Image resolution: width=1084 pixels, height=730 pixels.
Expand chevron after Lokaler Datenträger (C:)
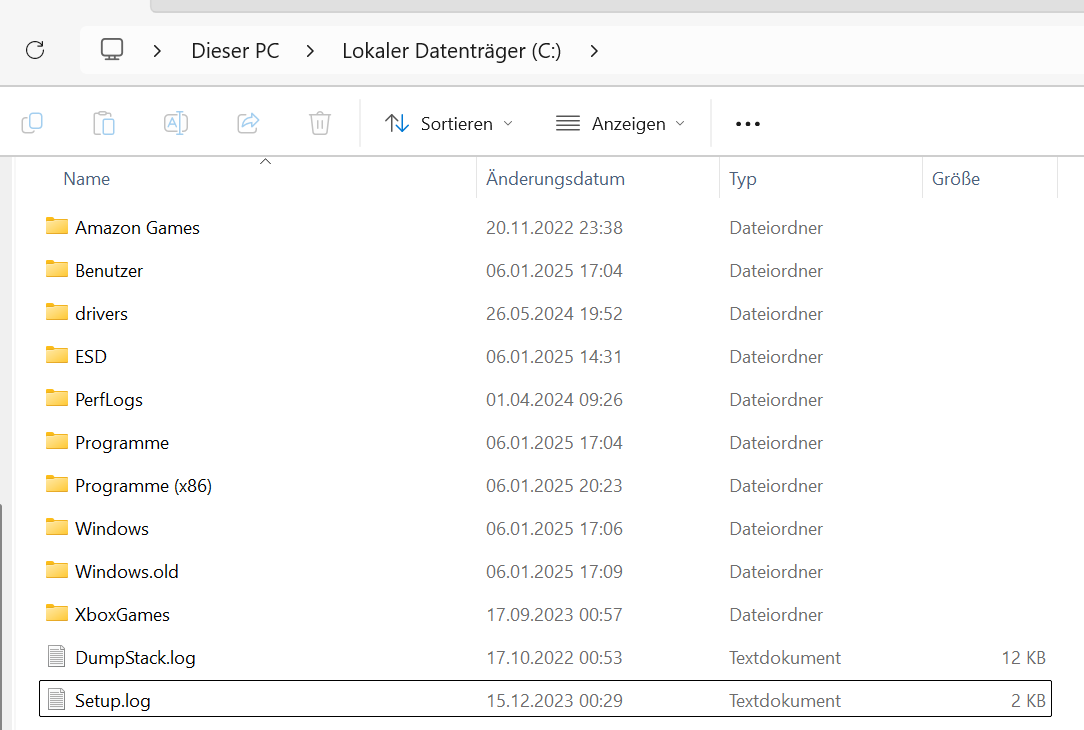(x=594, y=50)
